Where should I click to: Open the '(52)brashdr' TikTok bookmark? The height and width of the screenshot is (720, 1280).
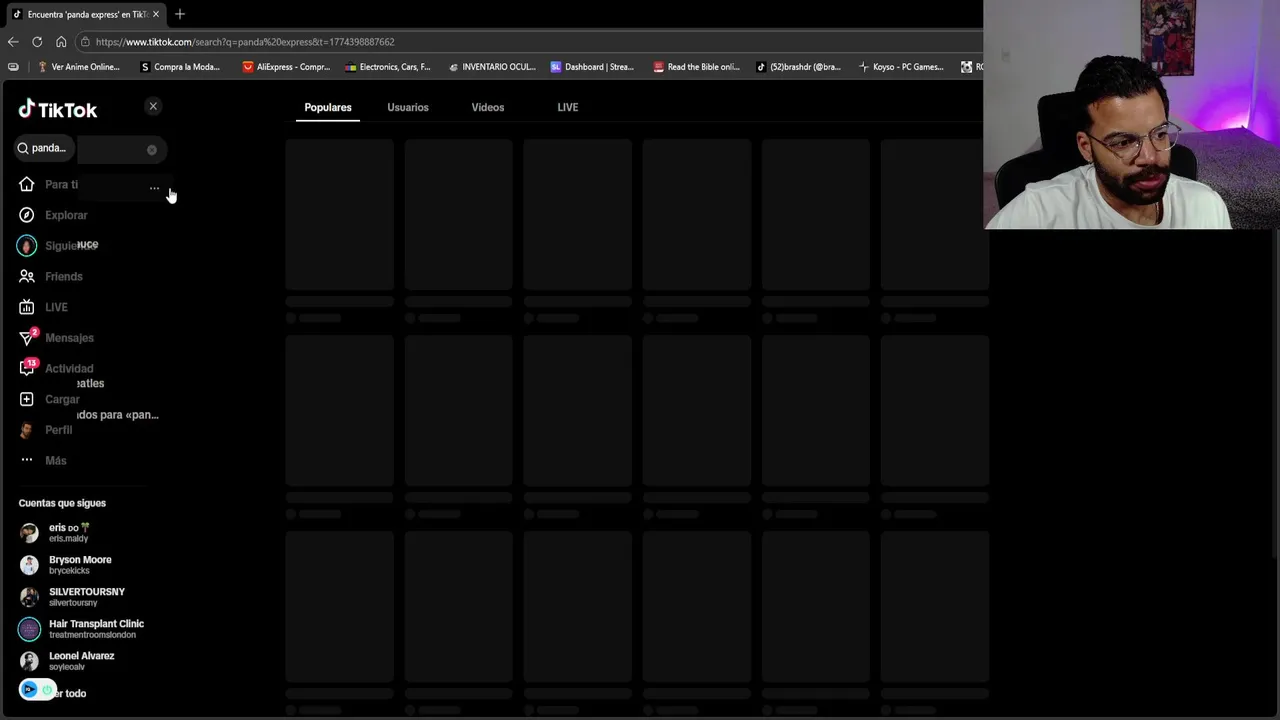798,67
